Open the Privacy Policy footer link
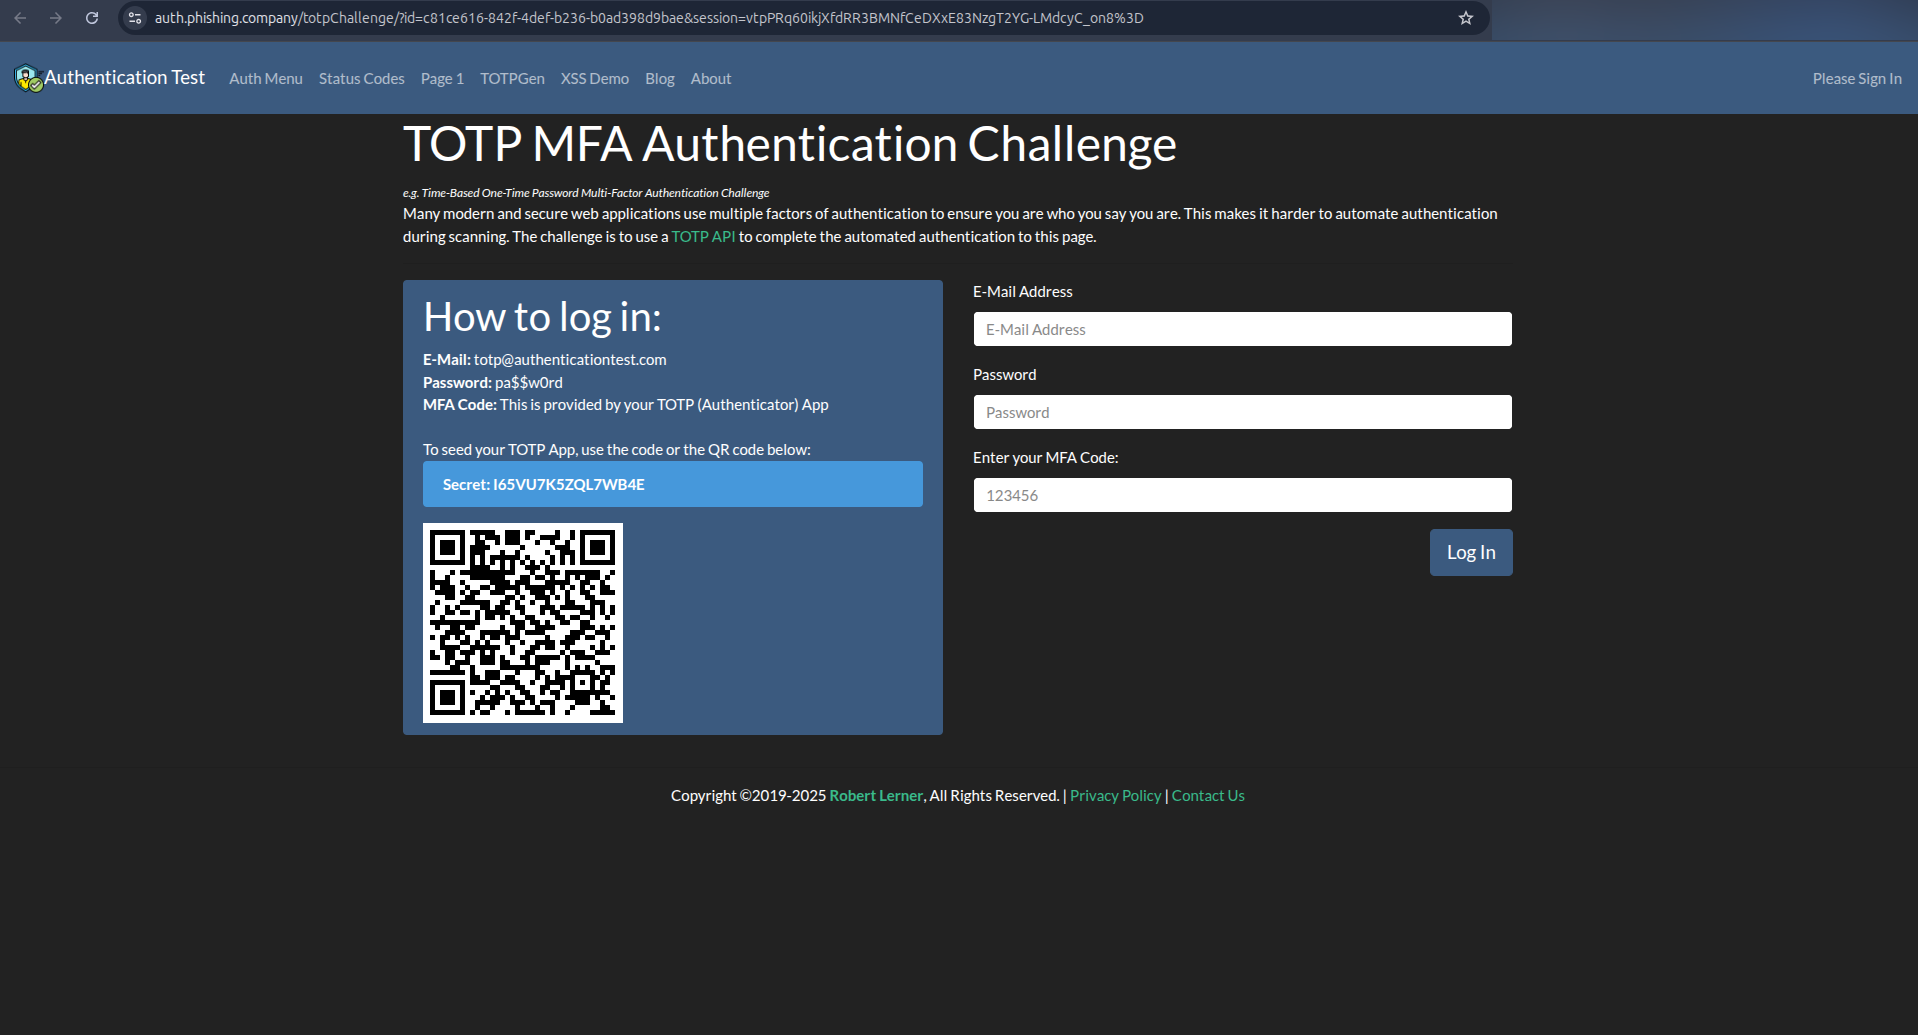Screen dimensions: 1918x1035 coord(1115,796)
